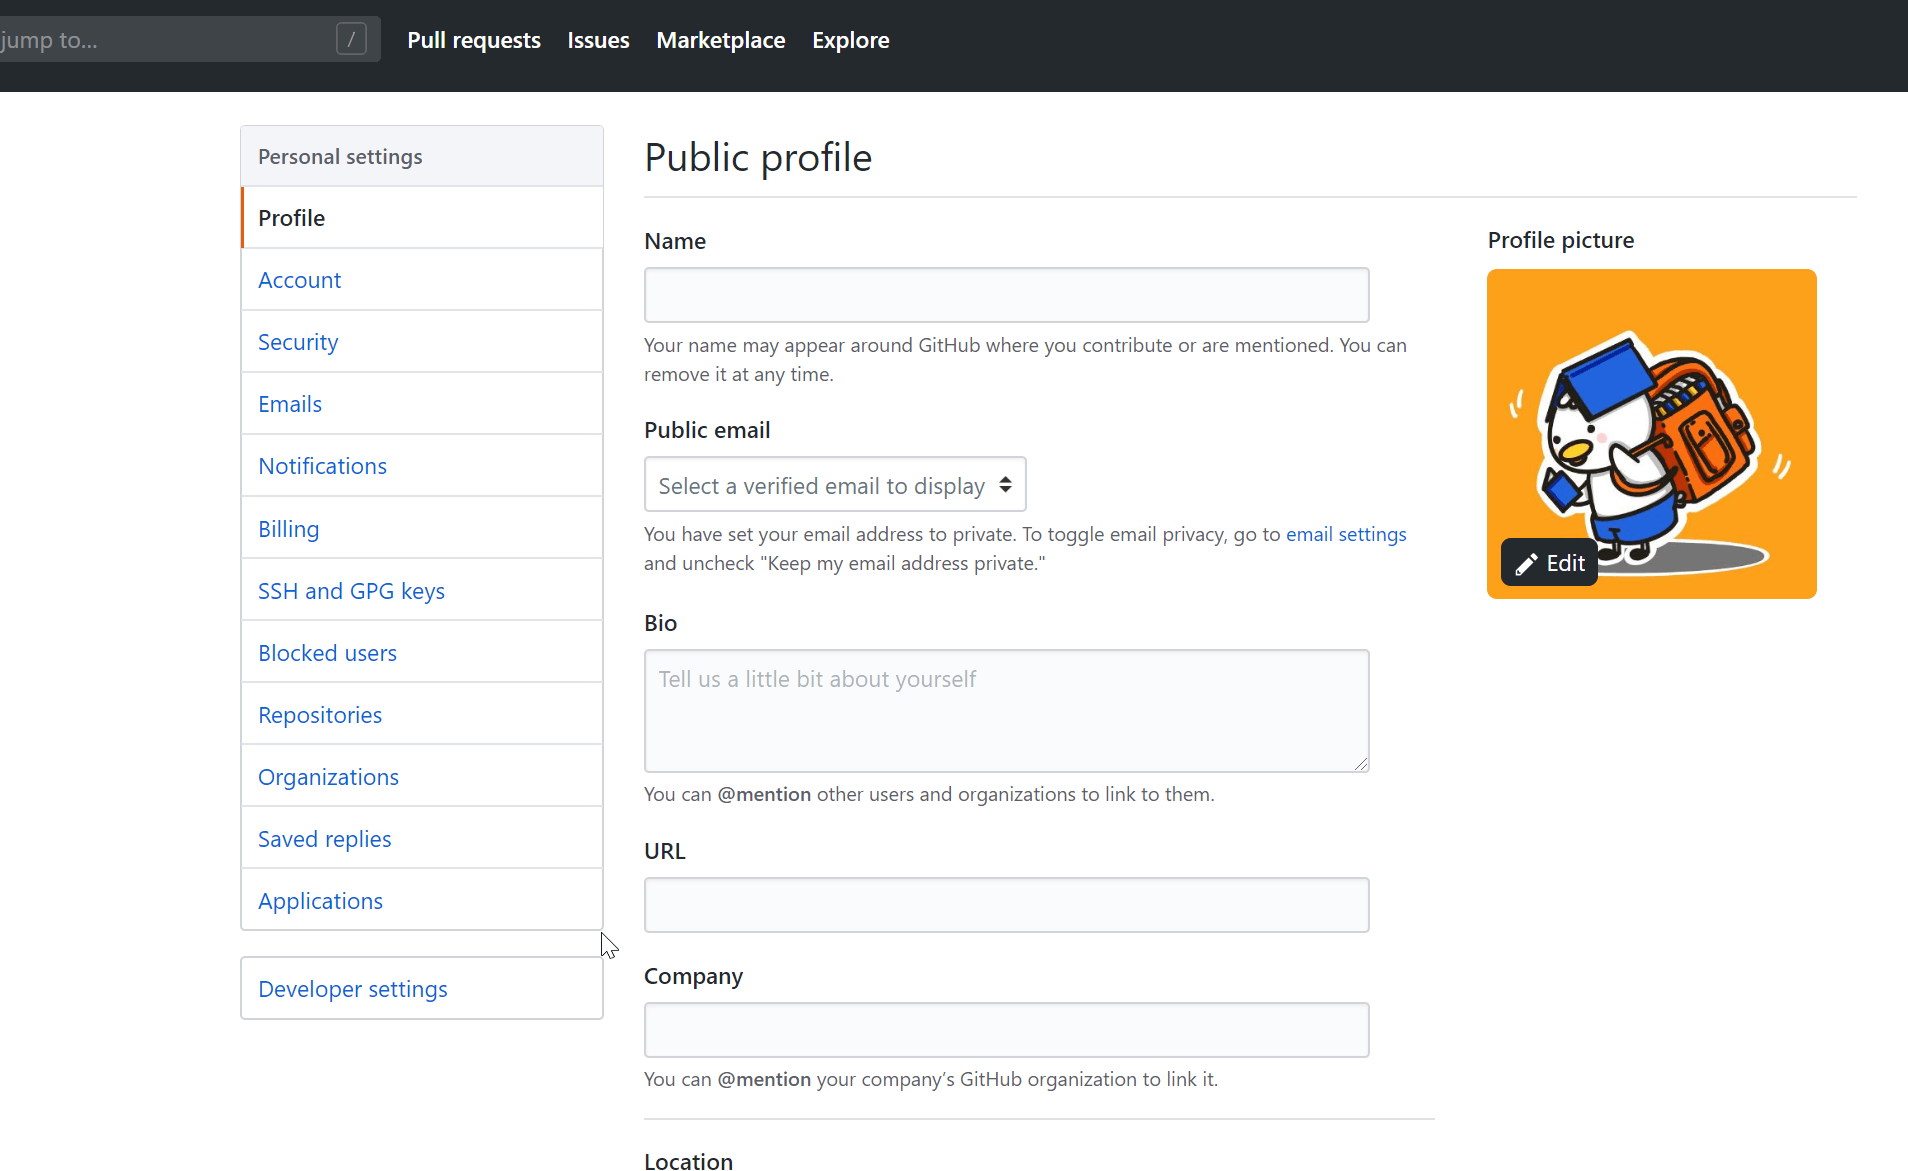Go to Saved replies settings
The height and width of the screenshot is (1171, 1908).
pos(422,838)
